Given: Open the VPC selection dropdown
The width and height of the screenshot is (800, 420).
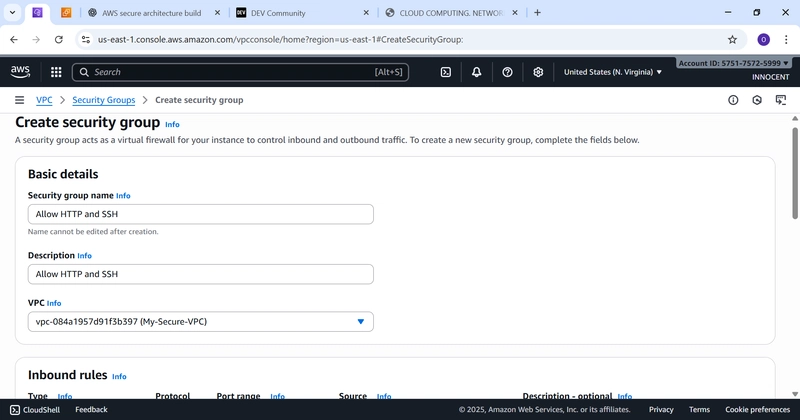Looking at the screenshot, I should 201,322.
